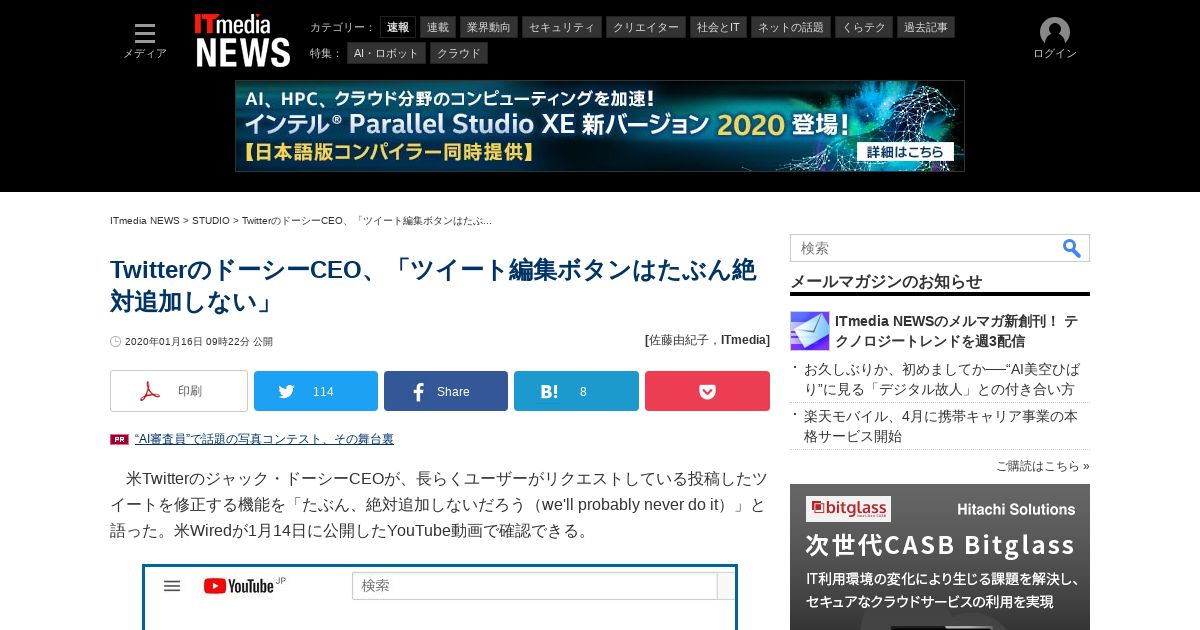
Task: Open the ネットの話題 category
Action: [x=791, y=27]
